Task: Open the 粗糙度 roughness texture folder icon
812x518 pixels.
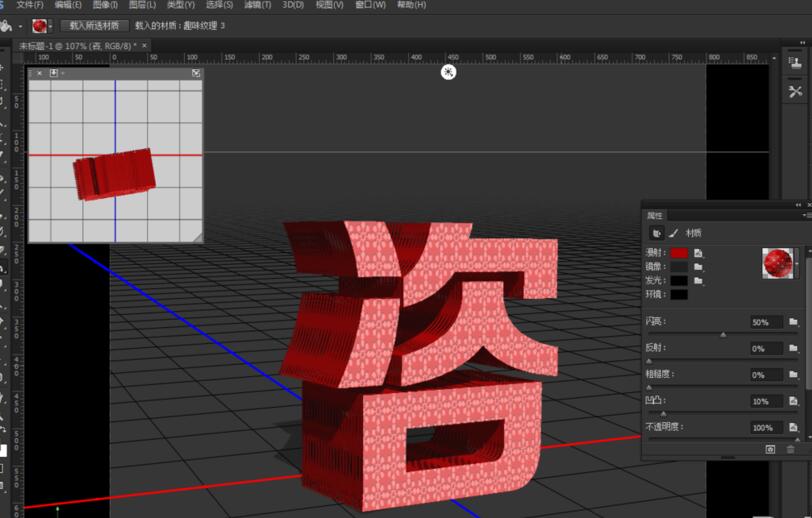Action: [x=793, y=374]
